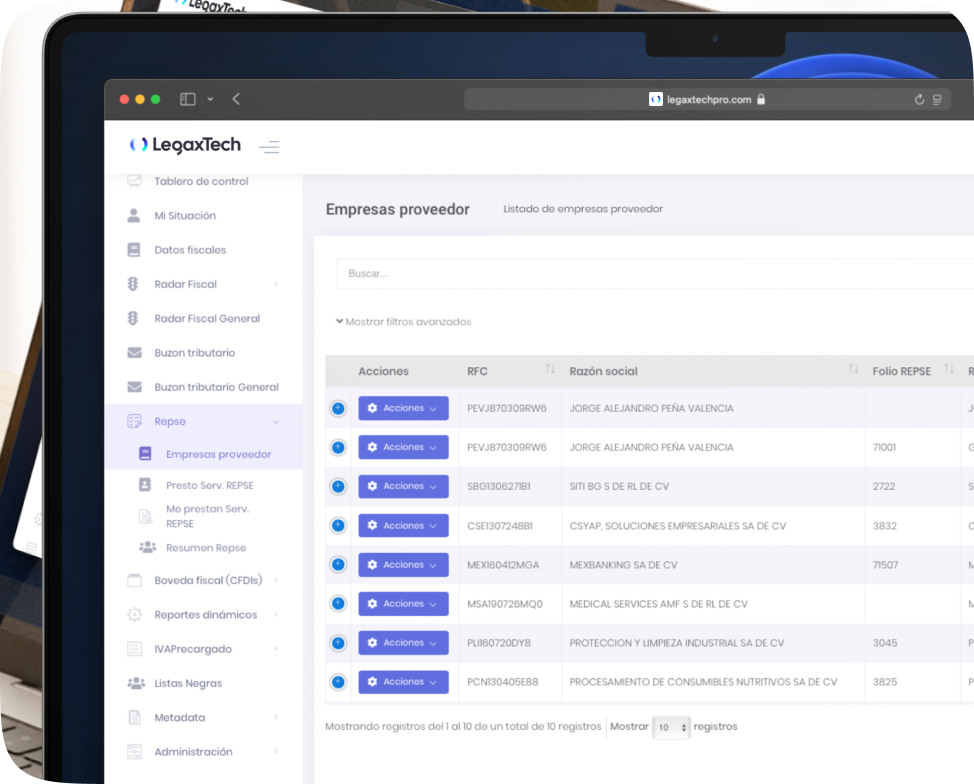Sort table by Razón social column

click(x=853, y=370)
